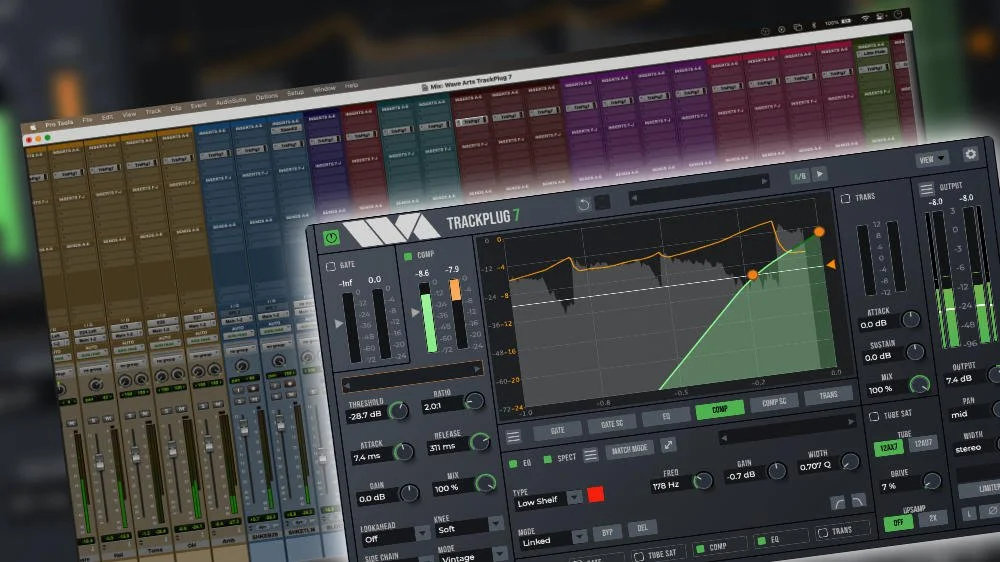The image size is (1000, 562).
Task: Switch to the Gate SC tab
Action: point(612,424)
